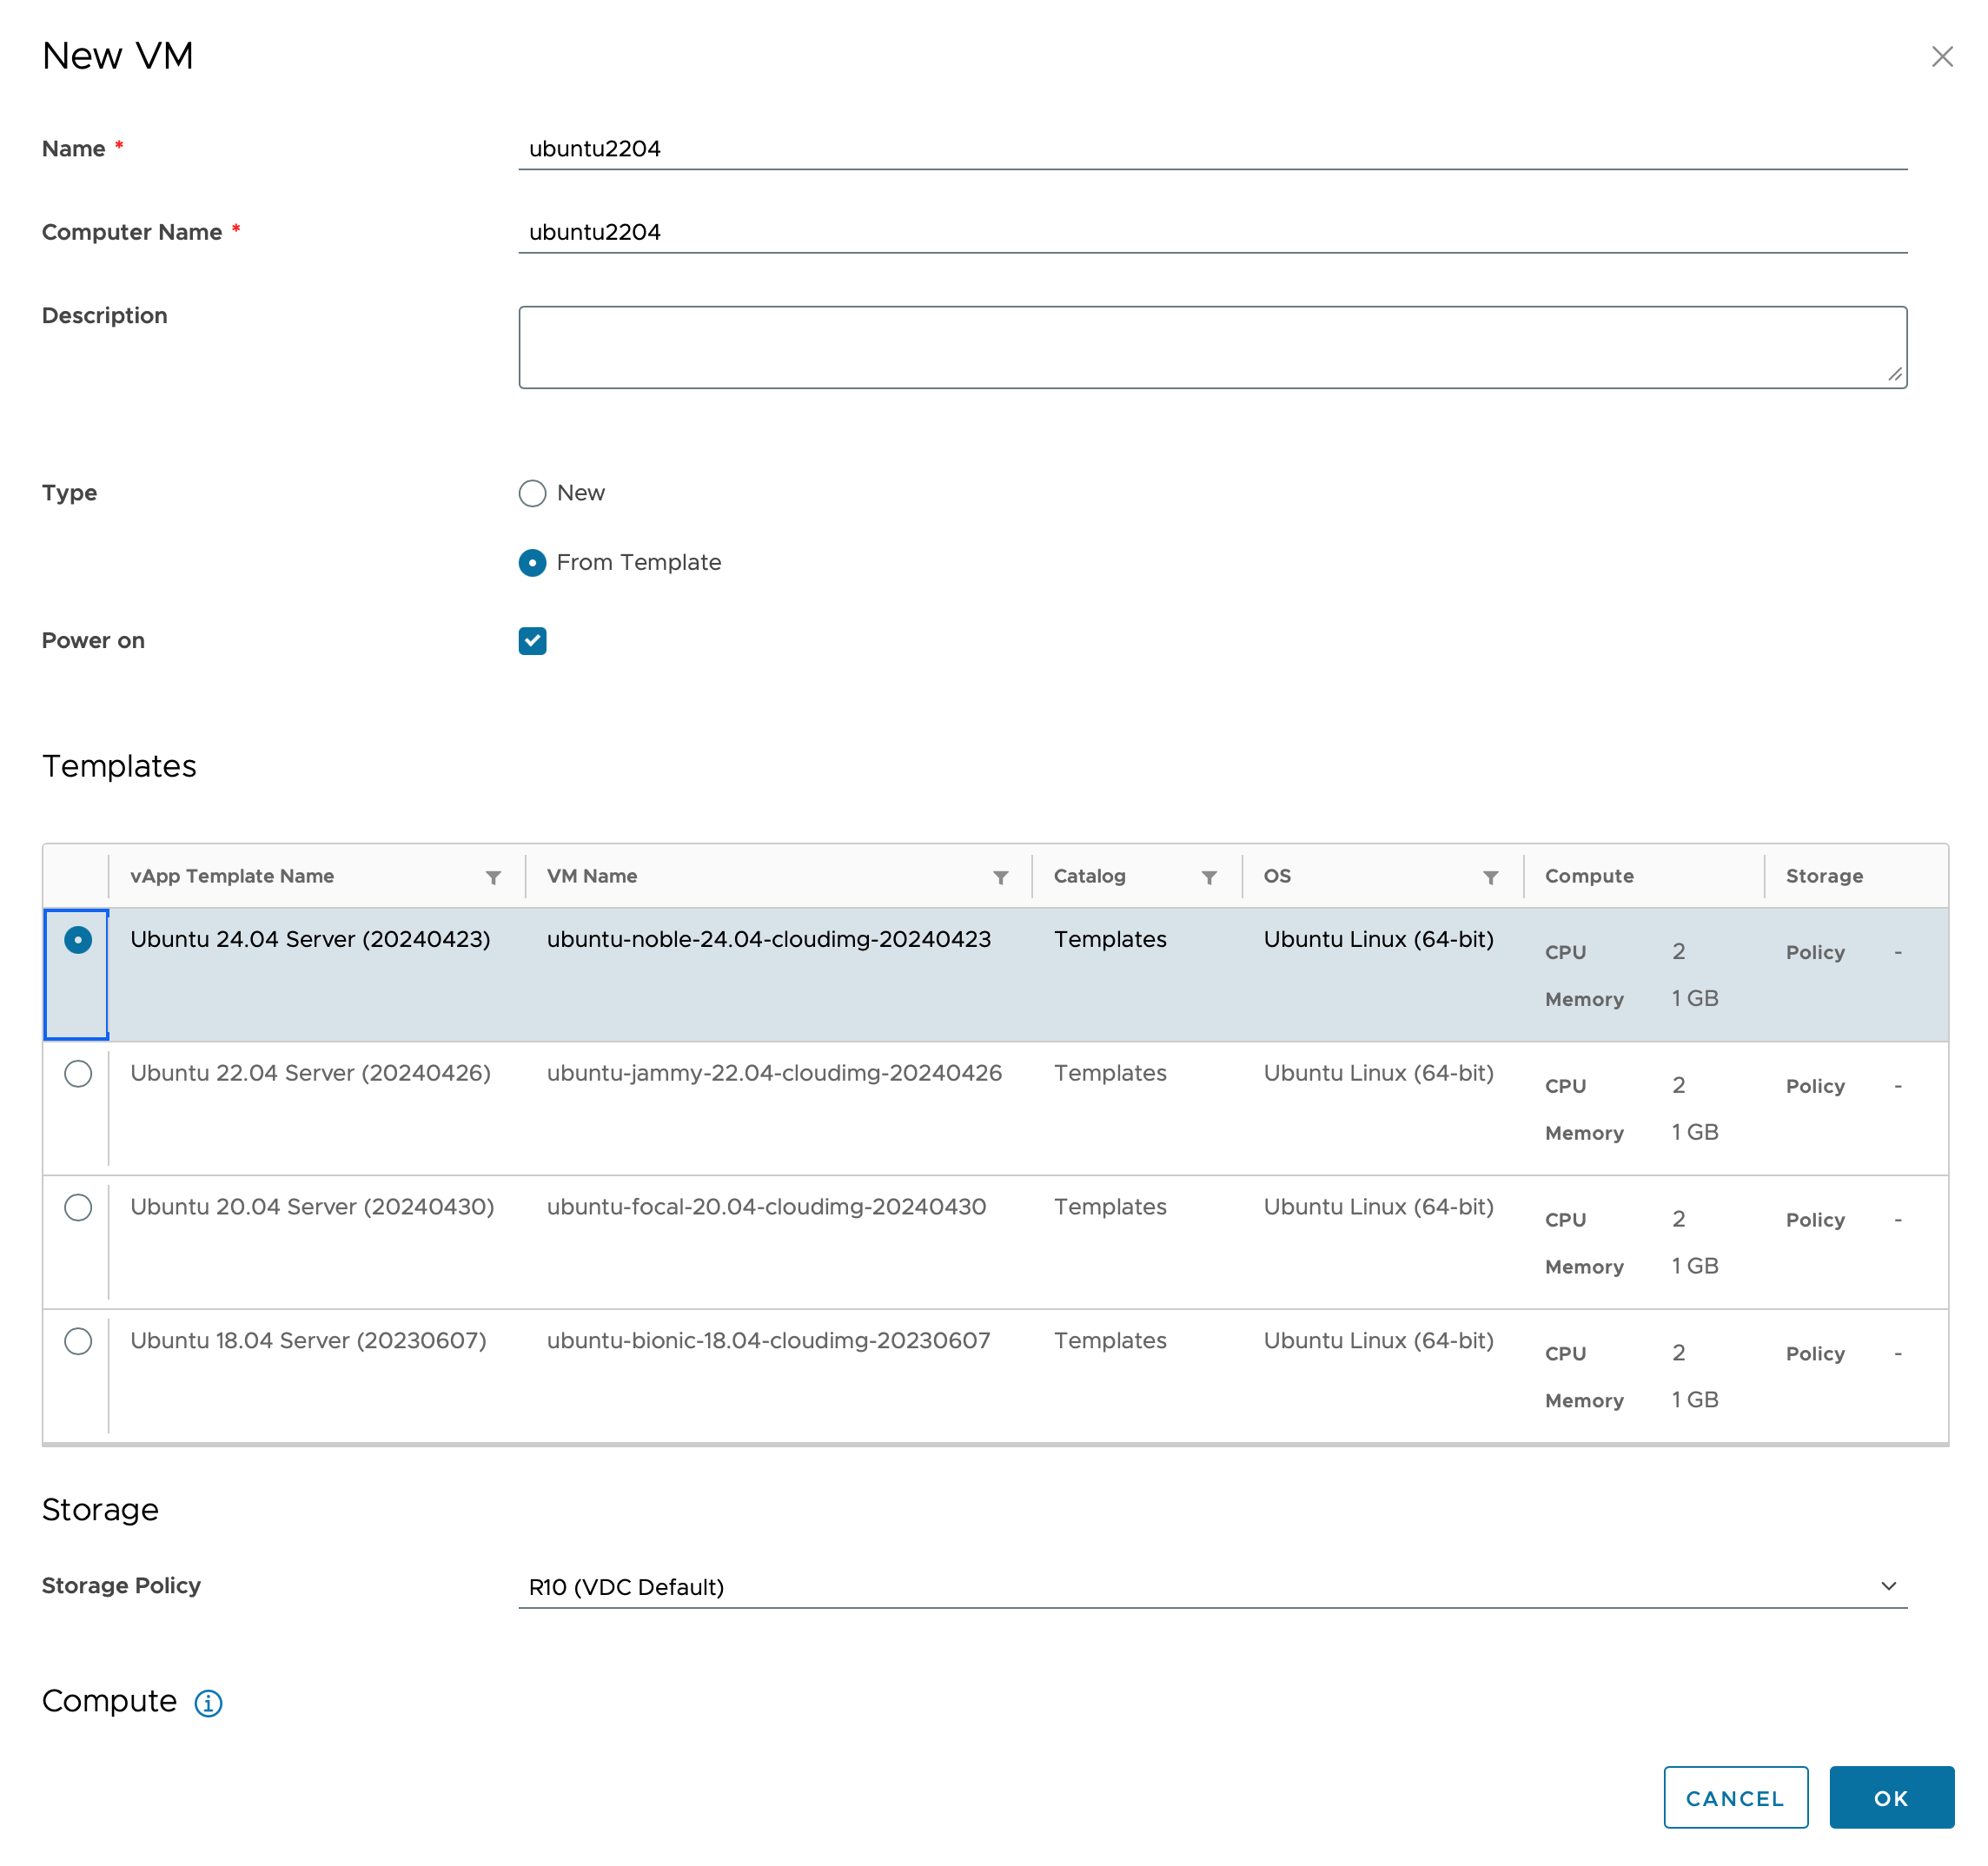Click Ubuntu 24.04 Server (20240423) template name
Viewport: 1988px width, 1866px height.
tap(310, 939)
